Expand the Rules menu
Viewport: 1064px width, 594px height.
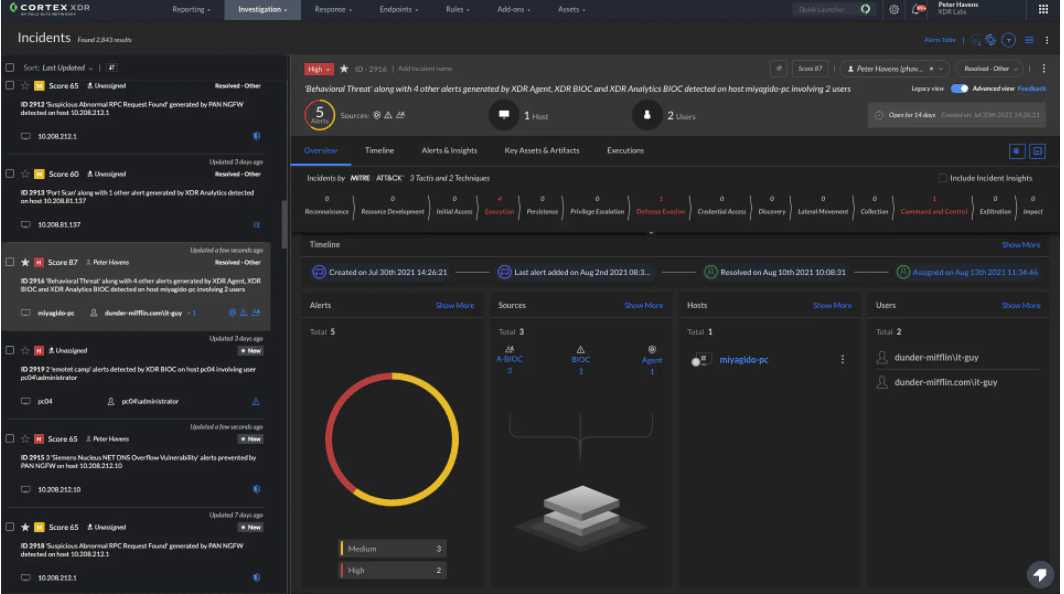457,10
